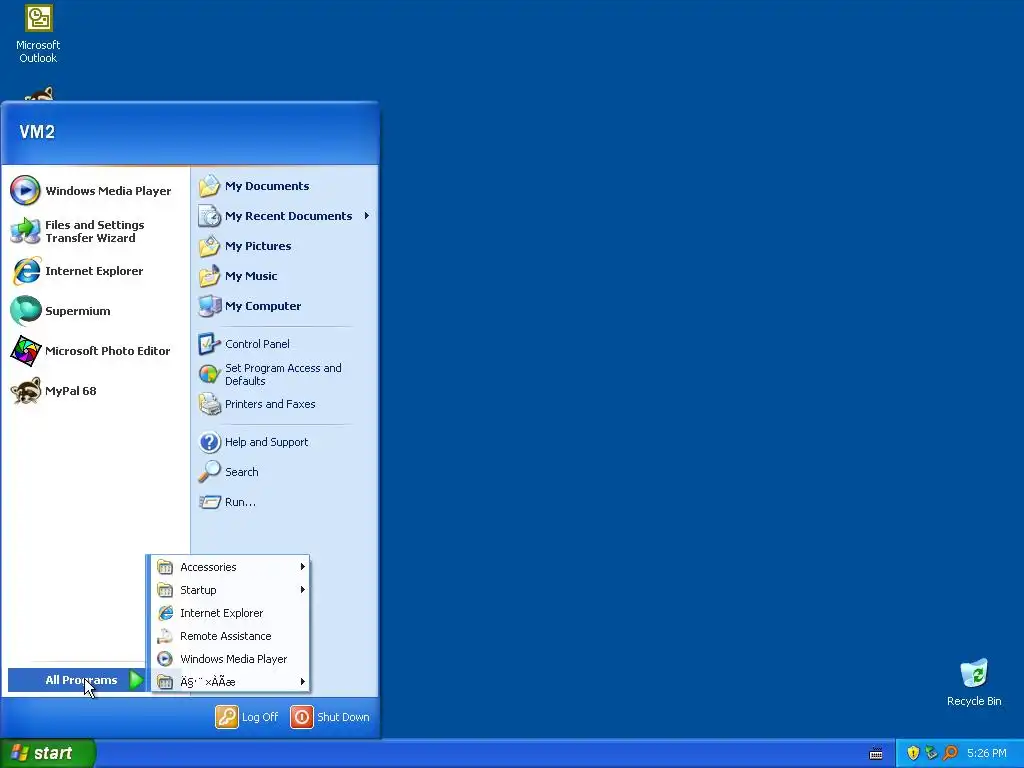This screenshot has height=768, width=1024.
Task: Choose Remote Assistance in All Programs
Action: (x=231, y=636)
